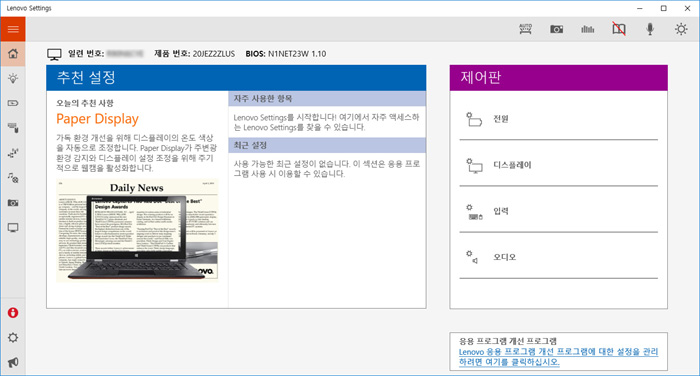The height and width of the screenshot is (376, 700).
Task: Toggle the AUTO keyboard backlight toolbar icon
Action: point(525,29)
